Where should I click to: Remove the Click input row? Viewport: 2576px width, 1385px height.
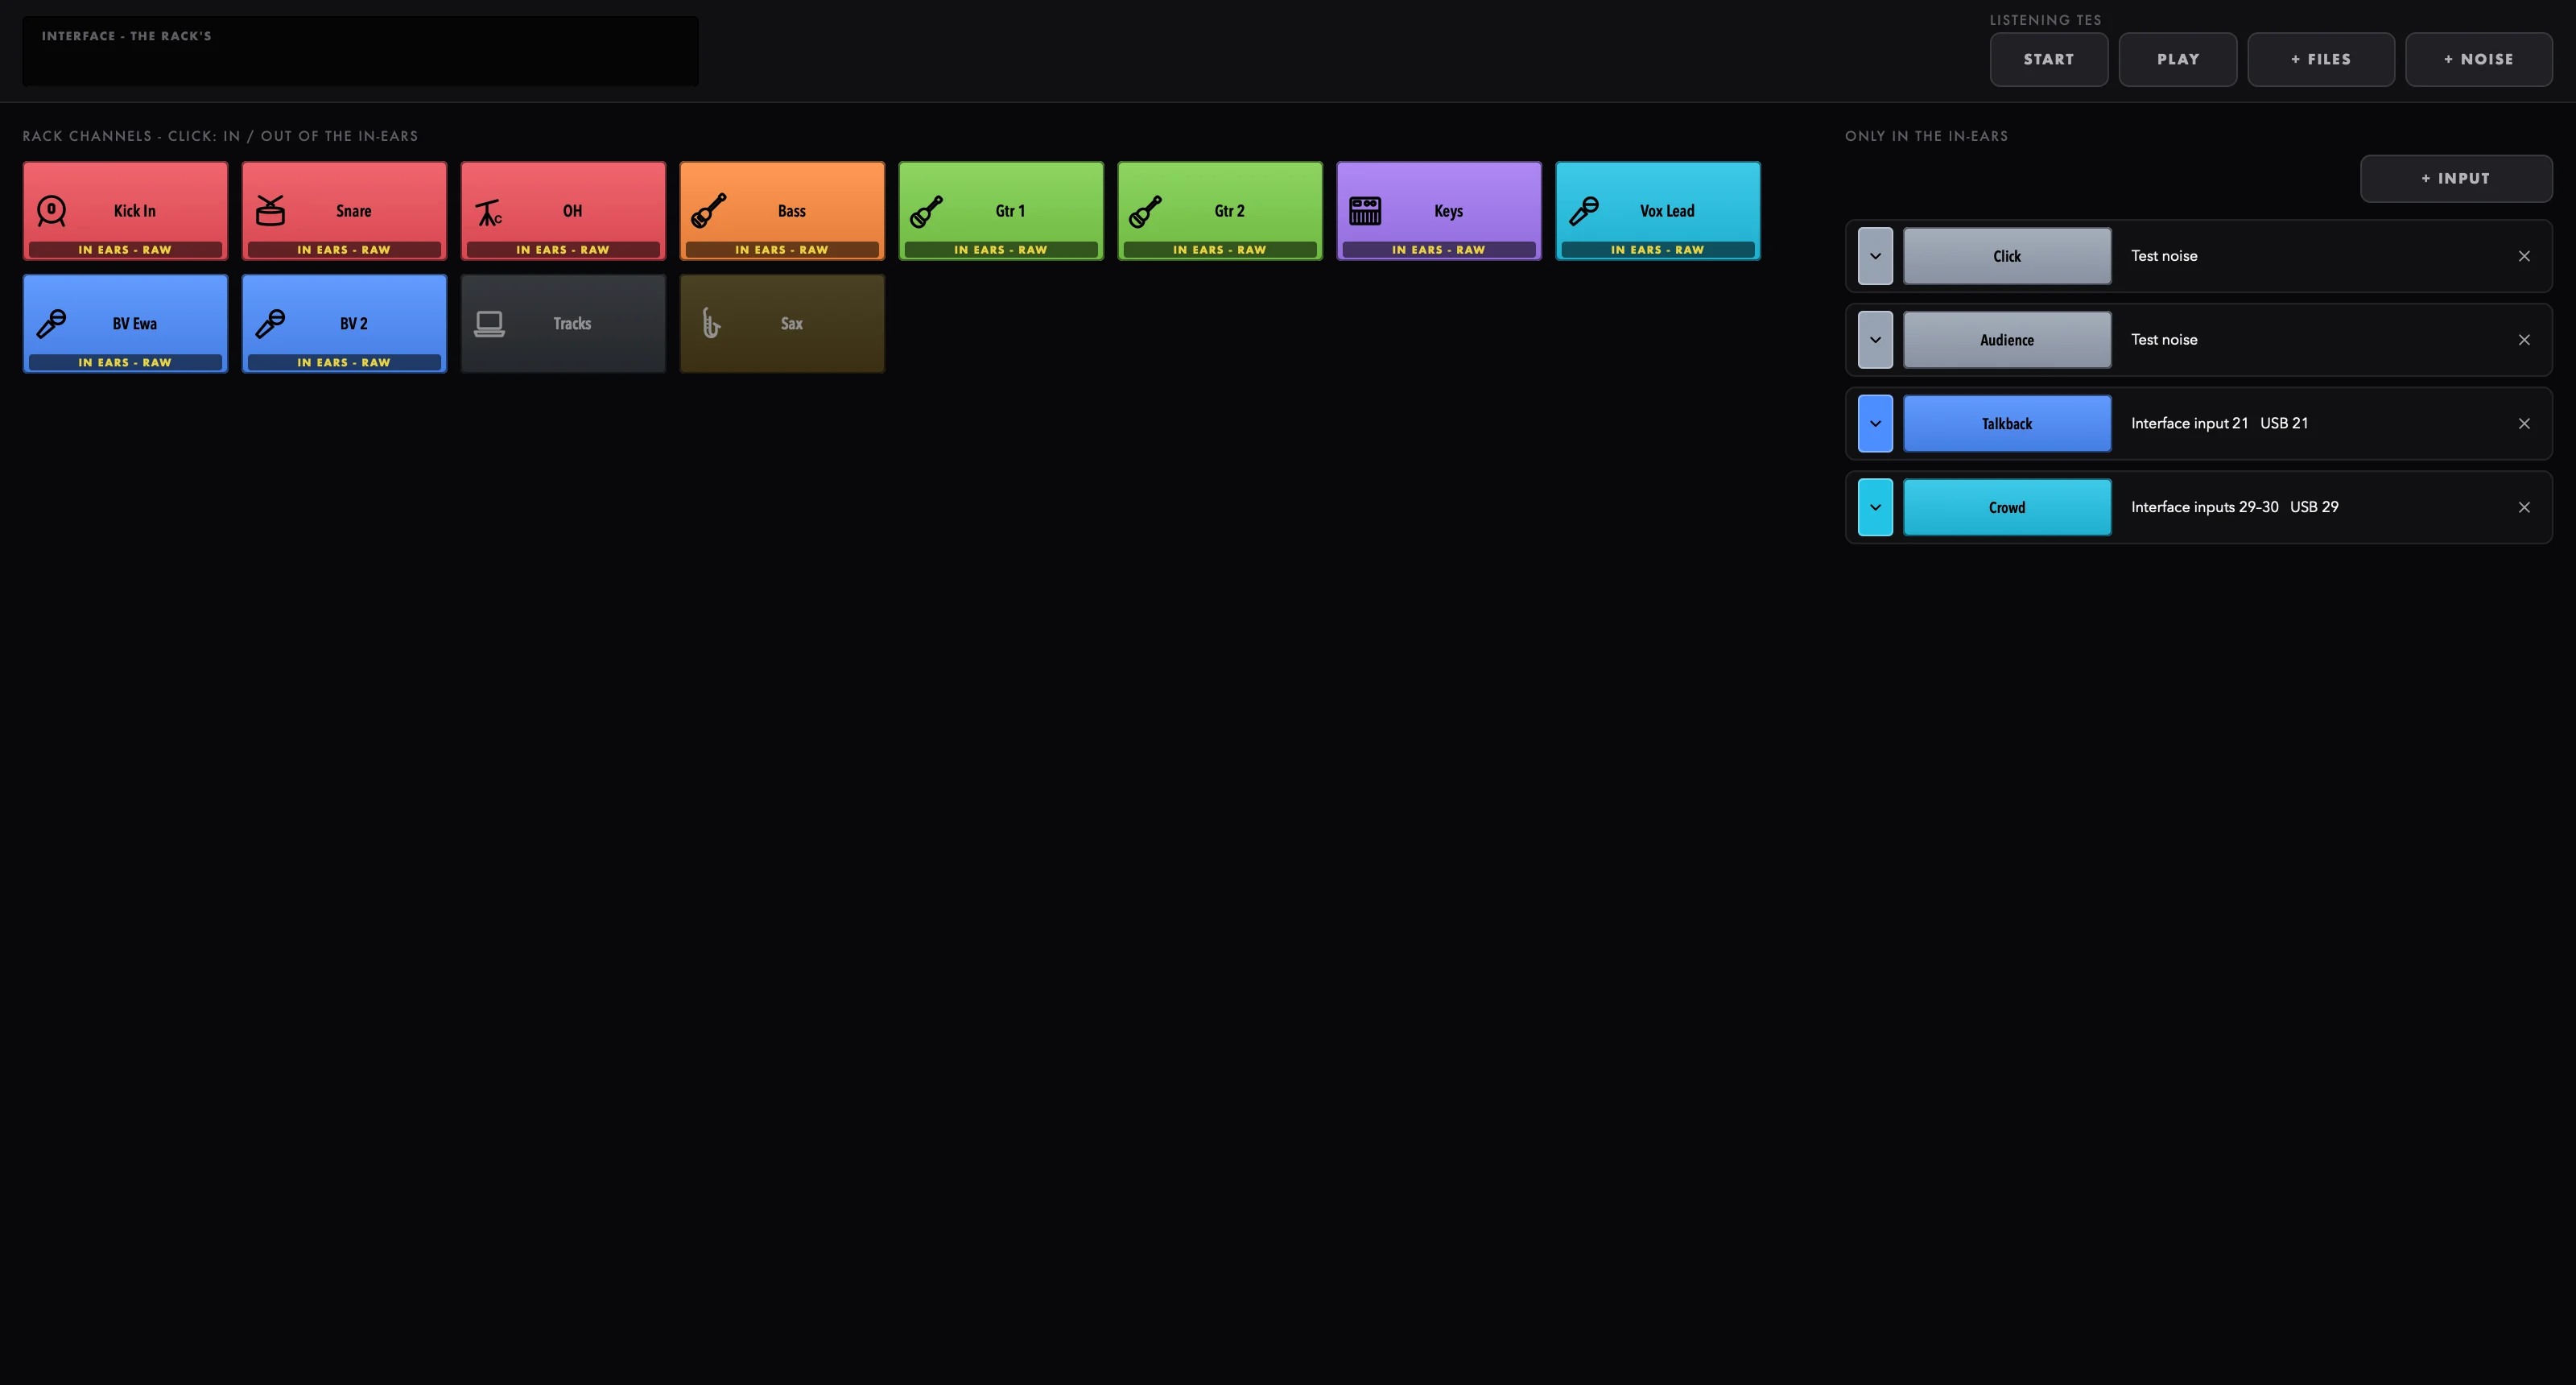pos(2524,256)
